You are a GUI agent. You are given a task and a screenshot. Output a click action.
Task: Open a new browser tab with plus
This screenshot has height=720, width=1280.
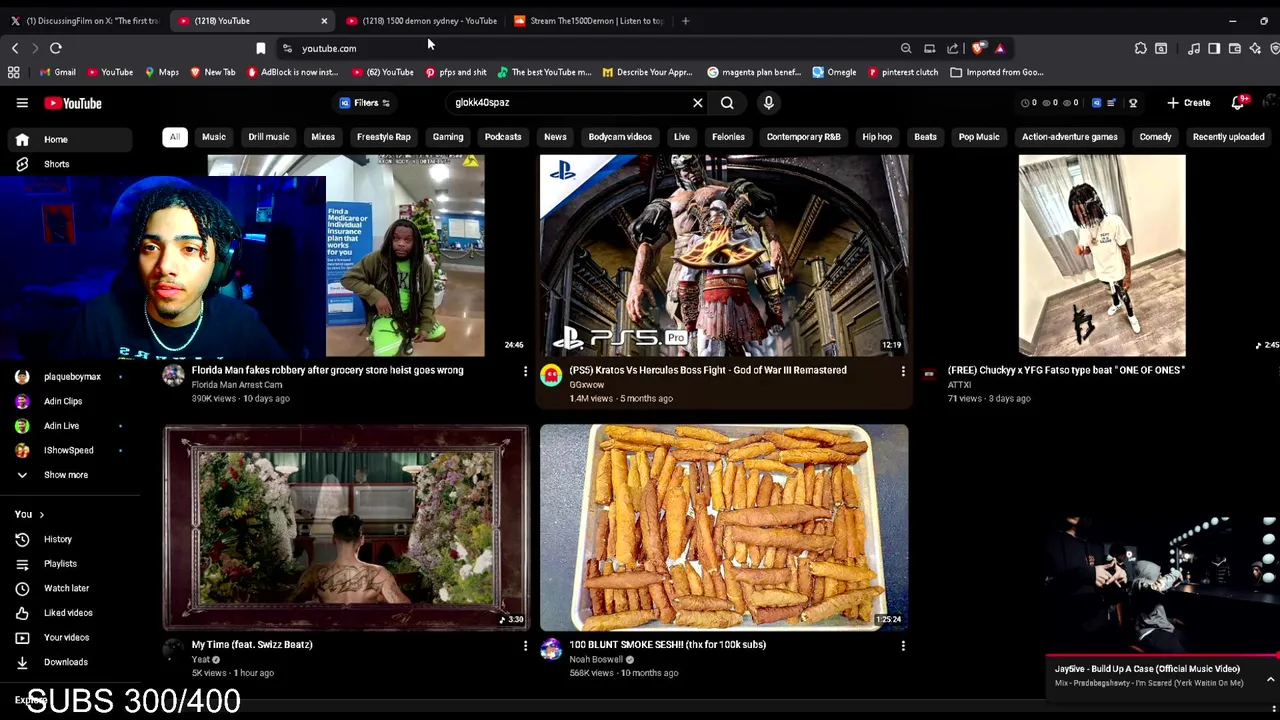(685, 20)
